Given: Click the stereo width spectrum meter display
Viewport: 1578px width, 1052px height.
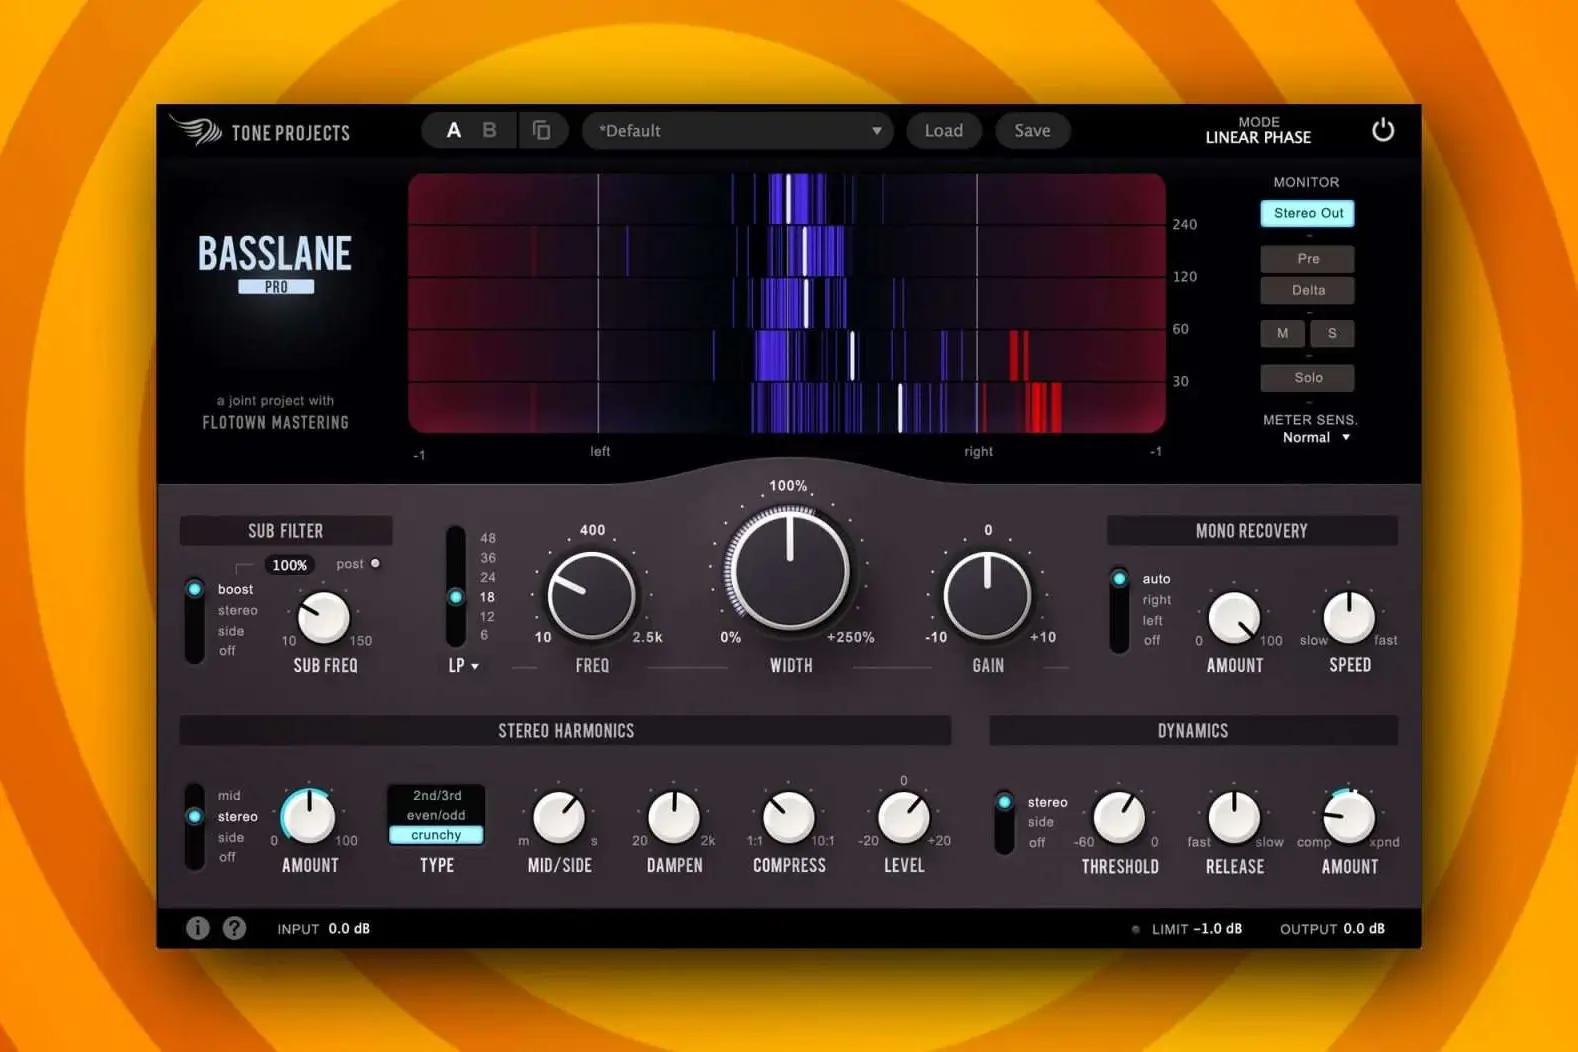Looking at the screenshot, I should tap(786, 303).
